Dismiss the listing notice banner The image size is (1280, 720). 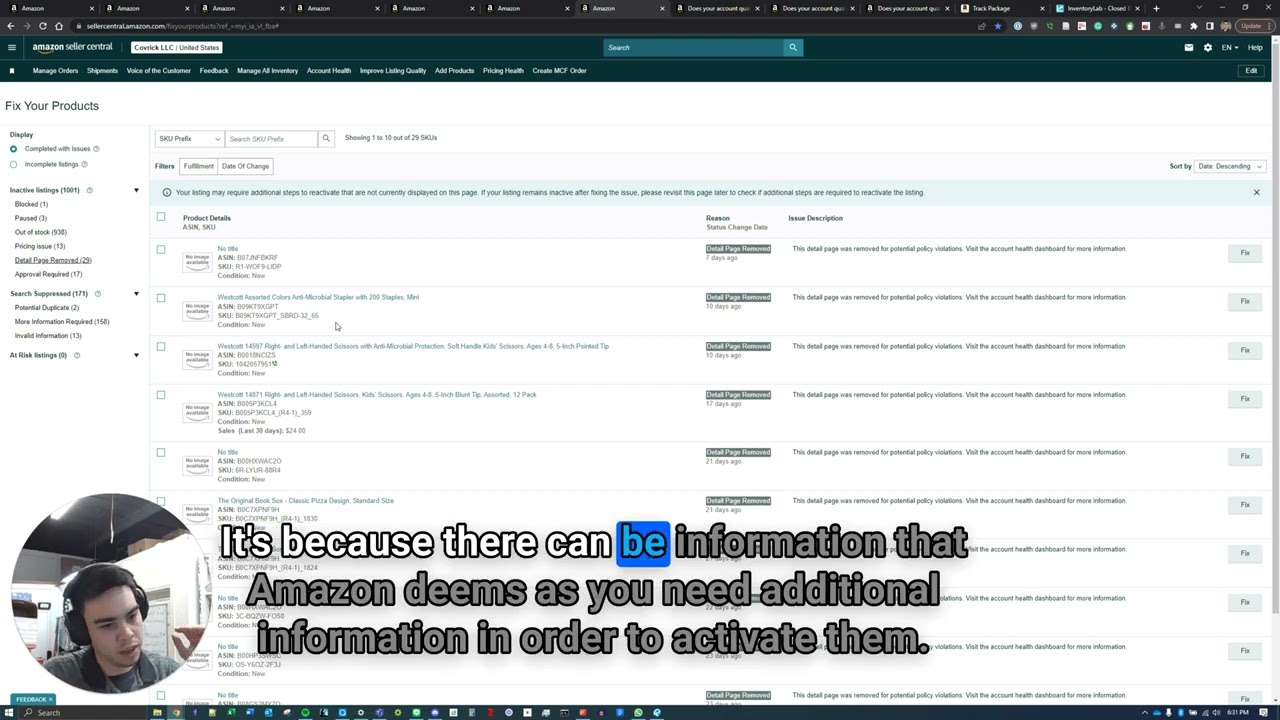pos(1257,192)
